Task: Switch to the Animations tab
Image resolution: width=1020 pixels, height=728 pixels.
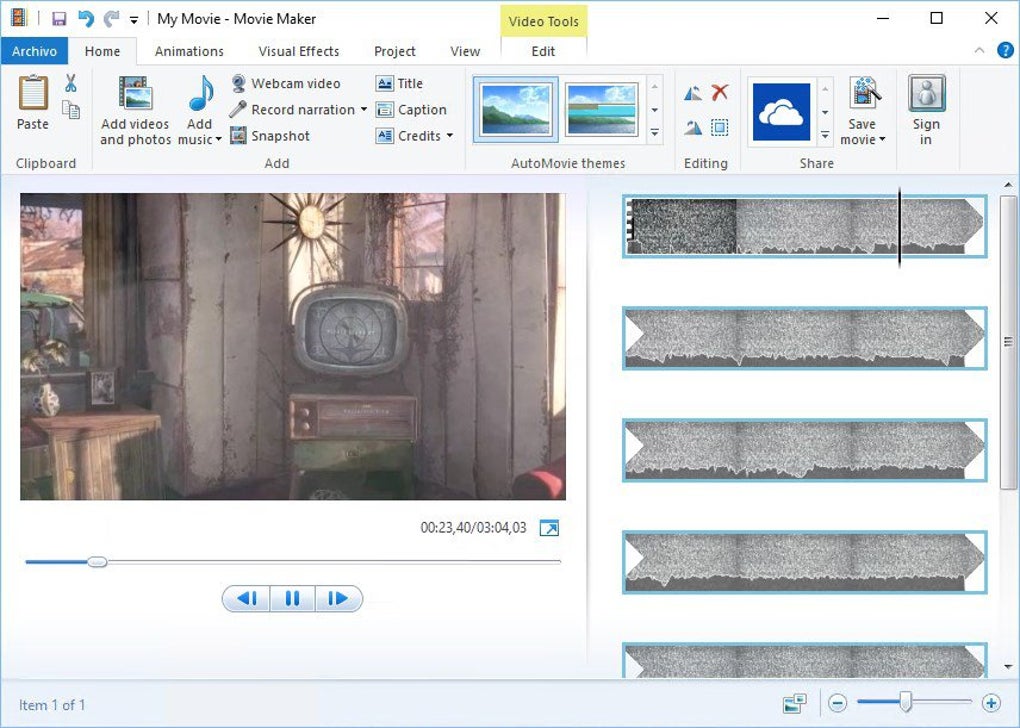Action: coord(189,51)
